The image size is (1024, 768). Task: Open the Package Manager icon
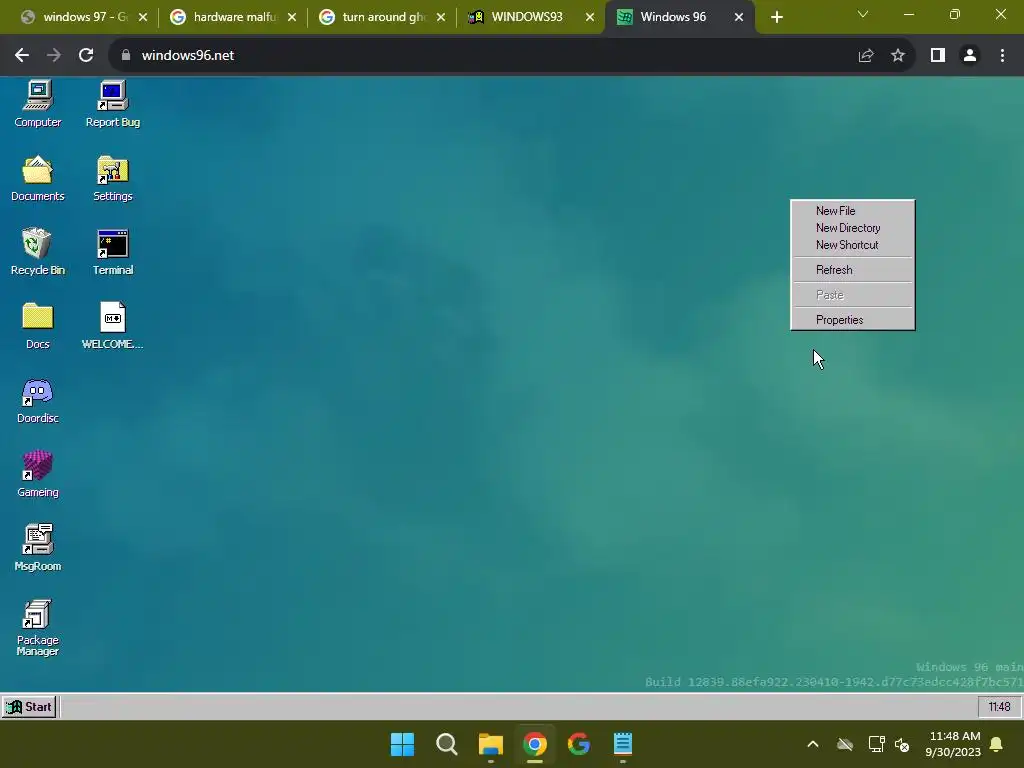point(37,627)
